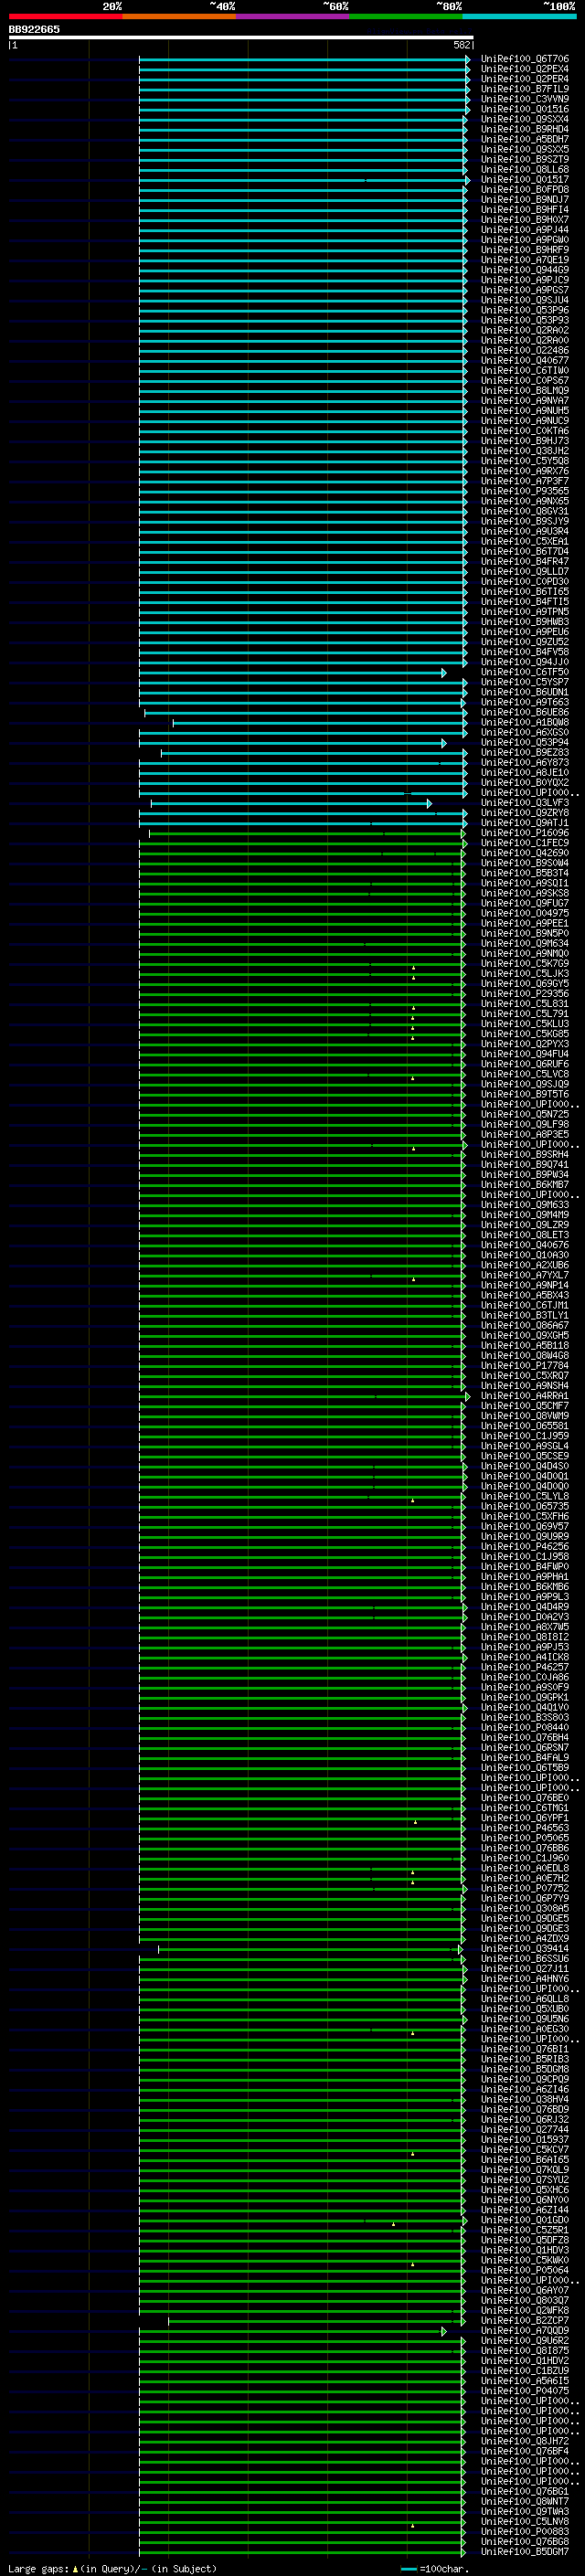Image resolution: width=585 pixels, height=2576 pixels.
Task: Select hit UniRef100_B5B3T4
Action: tap(525, 873)
